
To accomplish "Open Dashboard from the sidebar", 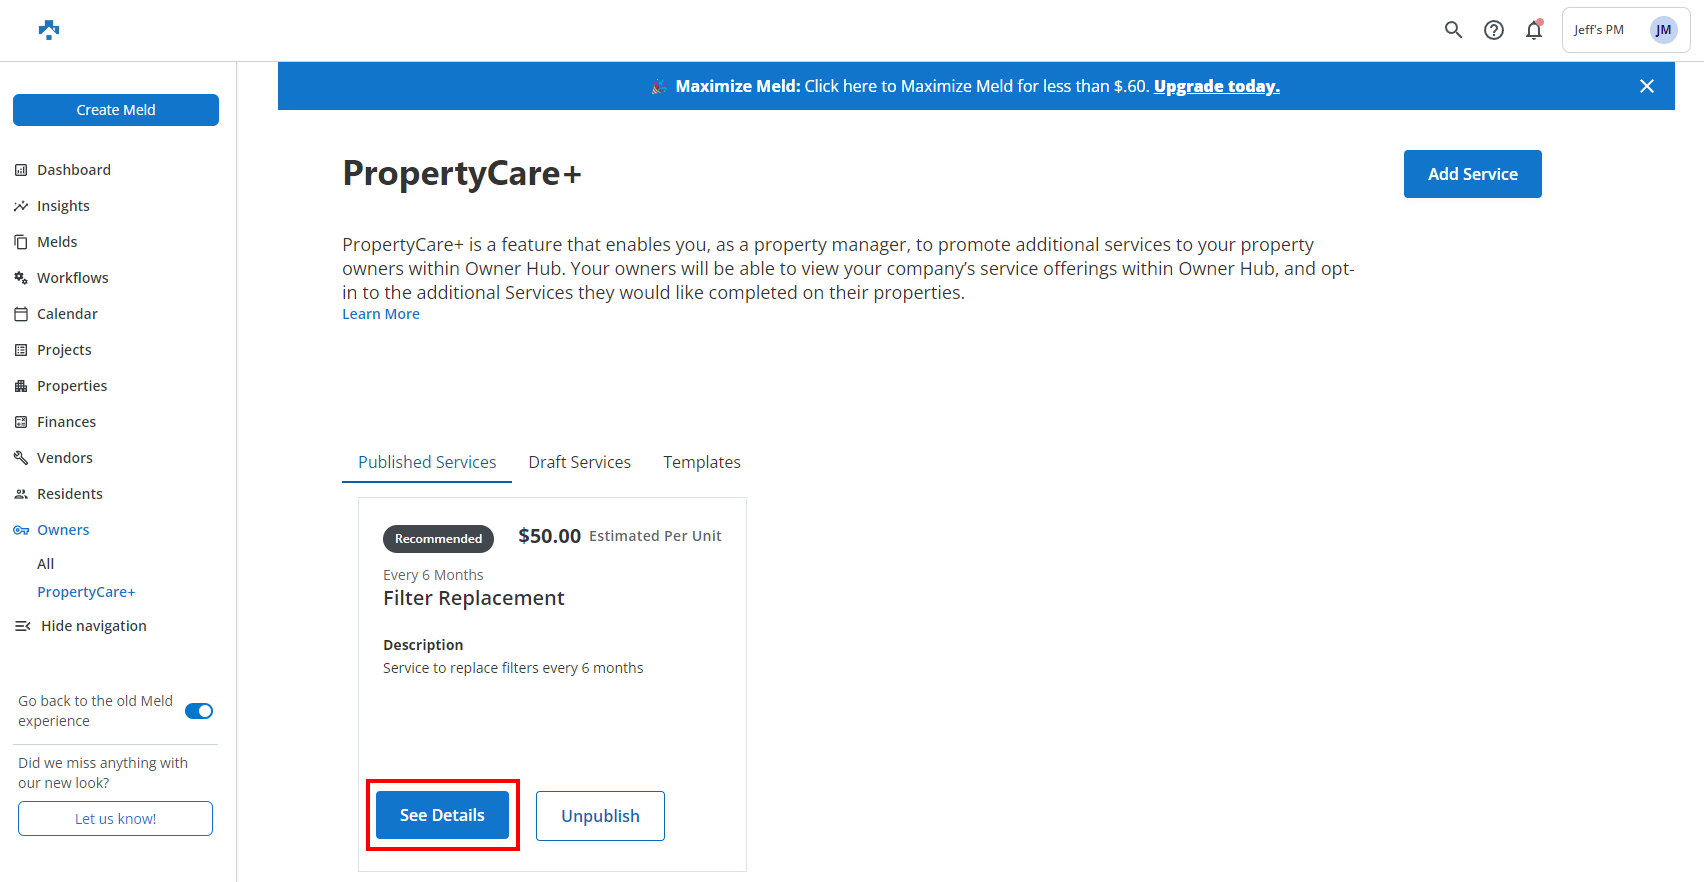I will coord(73,170).
